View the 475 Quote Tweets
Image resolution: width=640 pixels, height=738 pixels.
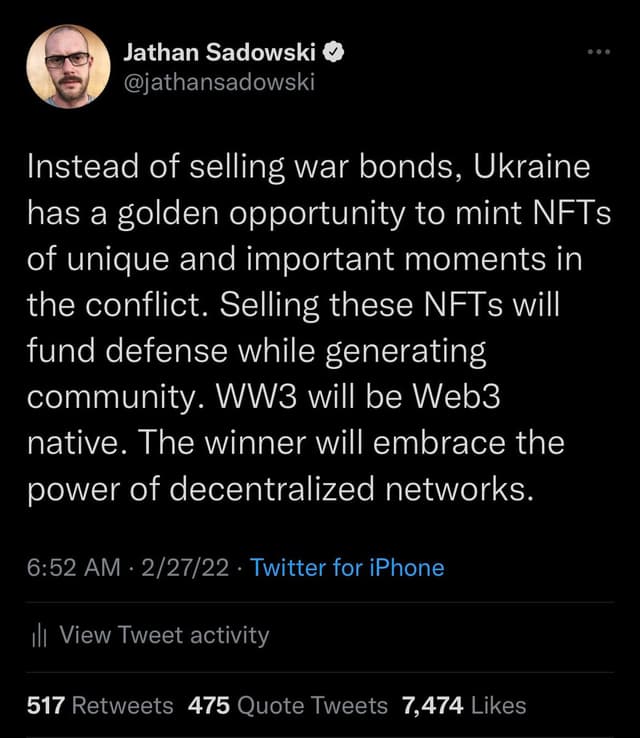pyautogui.click(x=287, y=705)
